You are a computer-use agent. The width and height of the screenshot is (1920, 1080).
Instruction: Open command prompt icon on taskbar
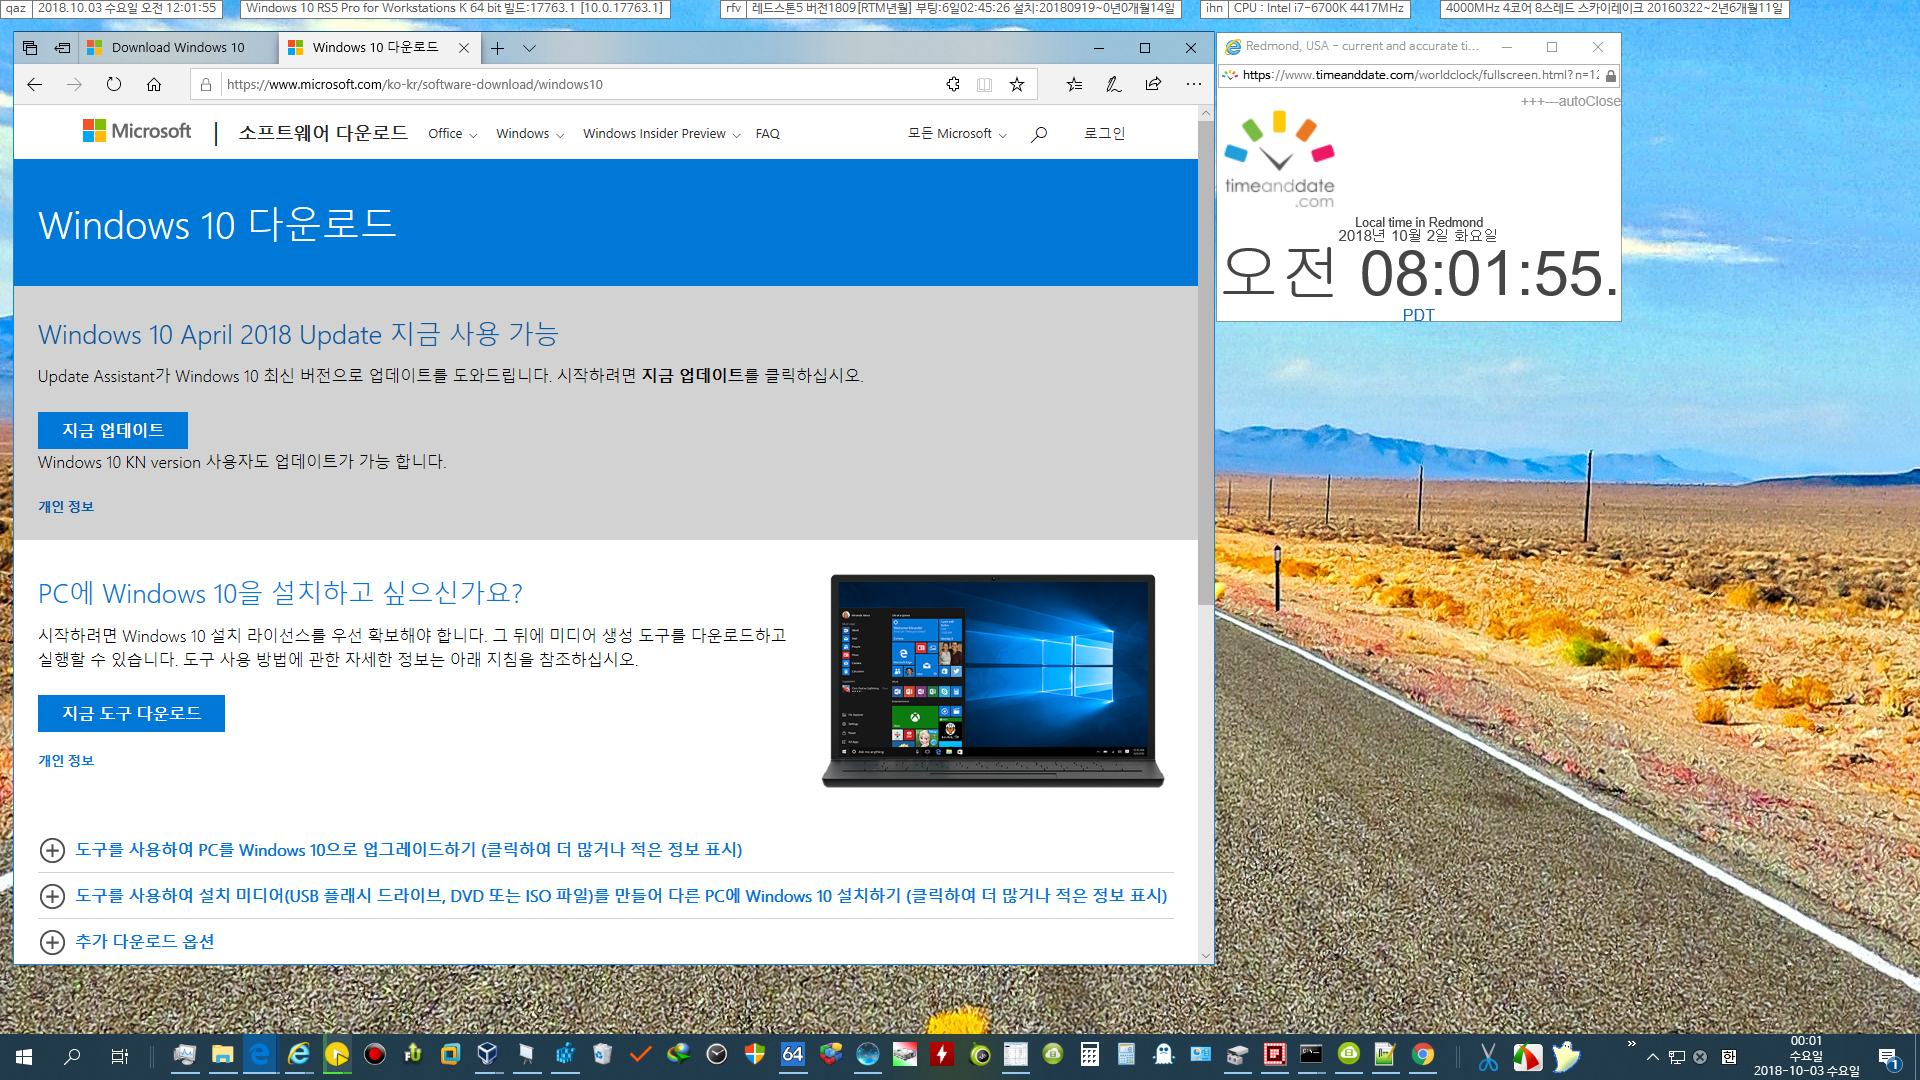1311,1055
